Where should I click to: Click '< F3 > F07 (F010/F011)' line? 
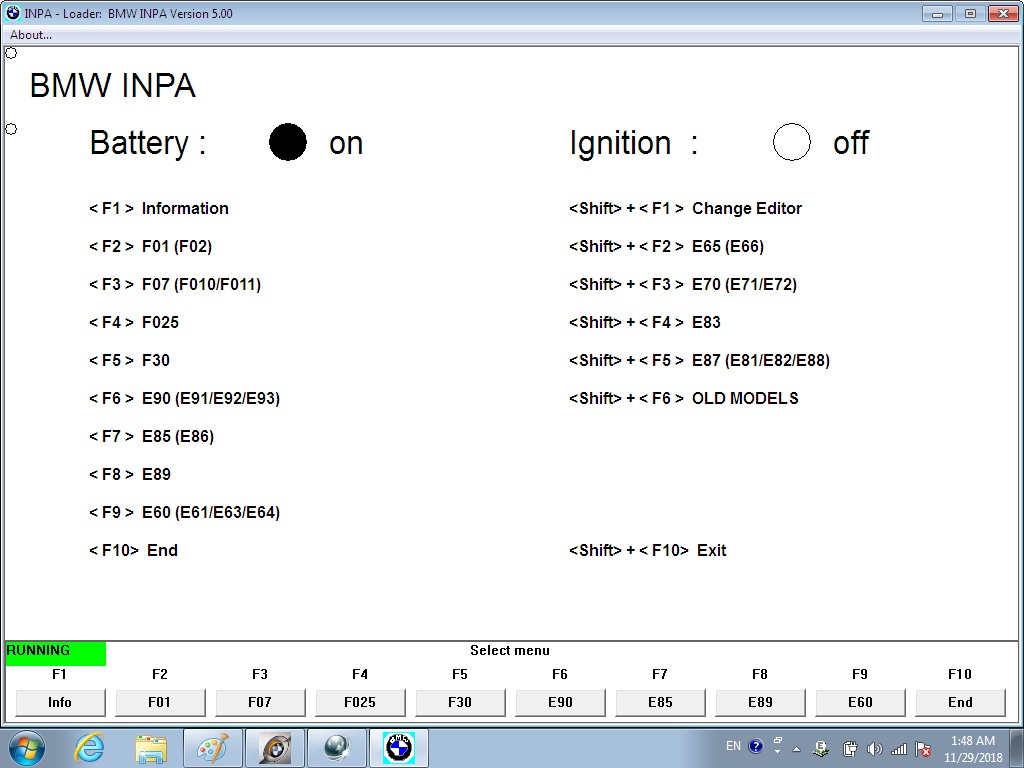[175, 284]
